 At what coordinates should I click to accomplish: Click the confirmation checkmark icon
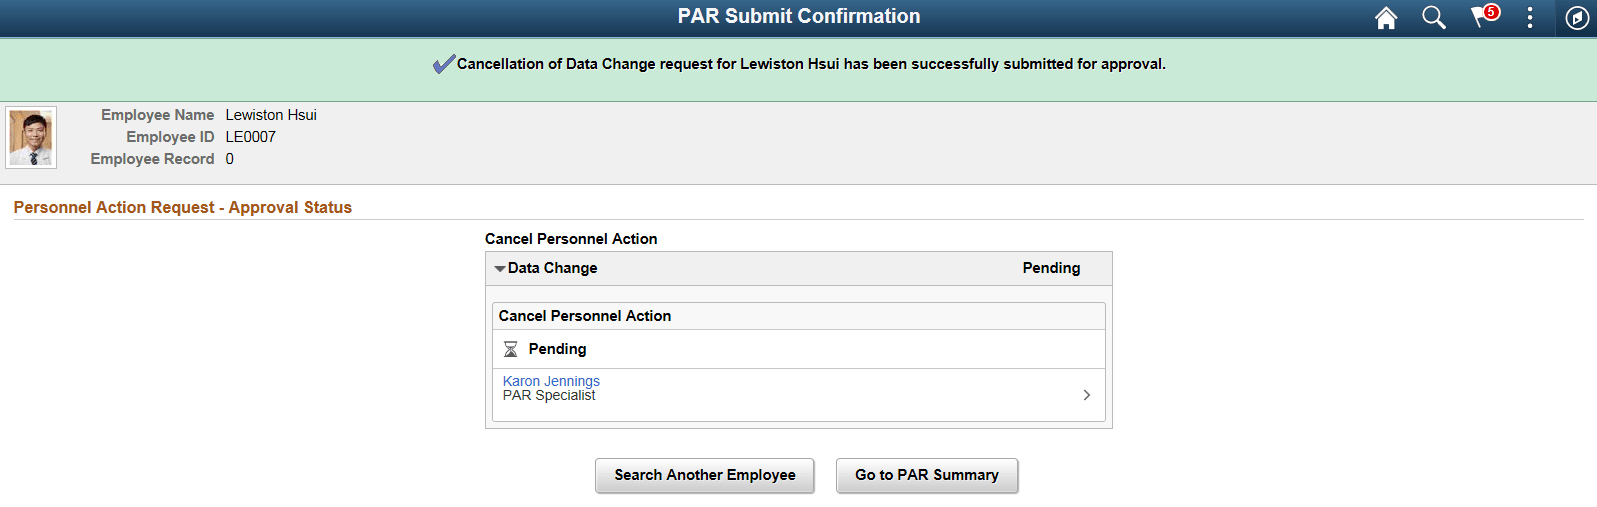[x=443, y=64]
